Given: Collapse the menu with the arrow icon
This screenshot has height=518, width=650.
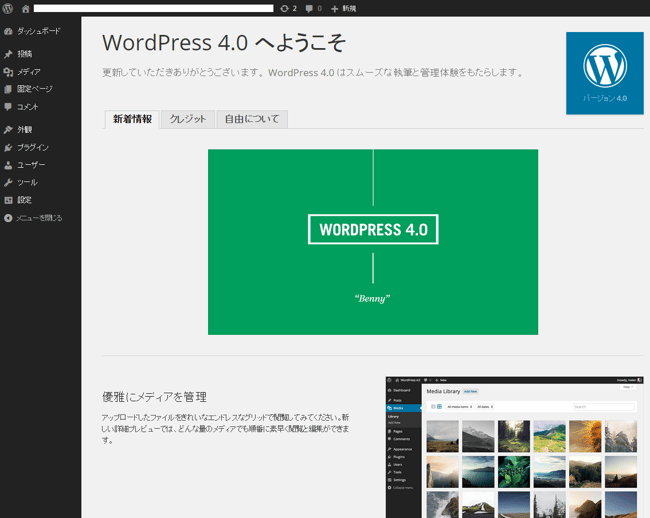Looking at the screenshot, I should click(x=8, y=218).
